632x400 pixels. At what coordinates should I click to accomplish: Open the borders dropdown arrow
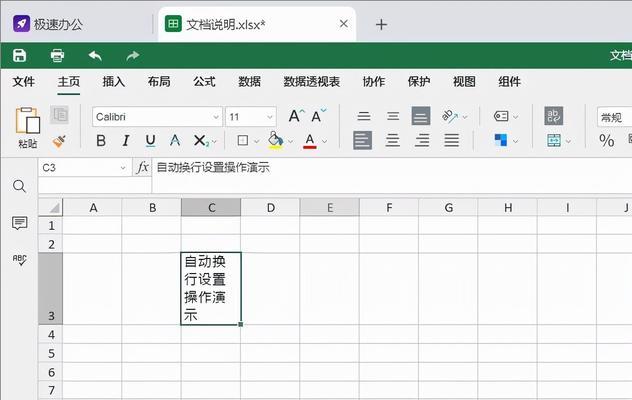pos(256,142)
